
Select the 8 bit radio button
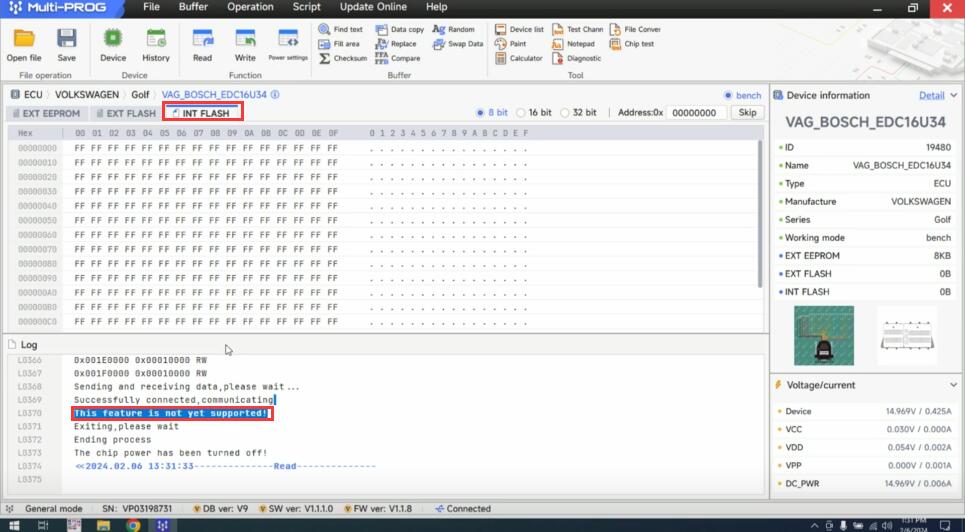coord(481,113)
